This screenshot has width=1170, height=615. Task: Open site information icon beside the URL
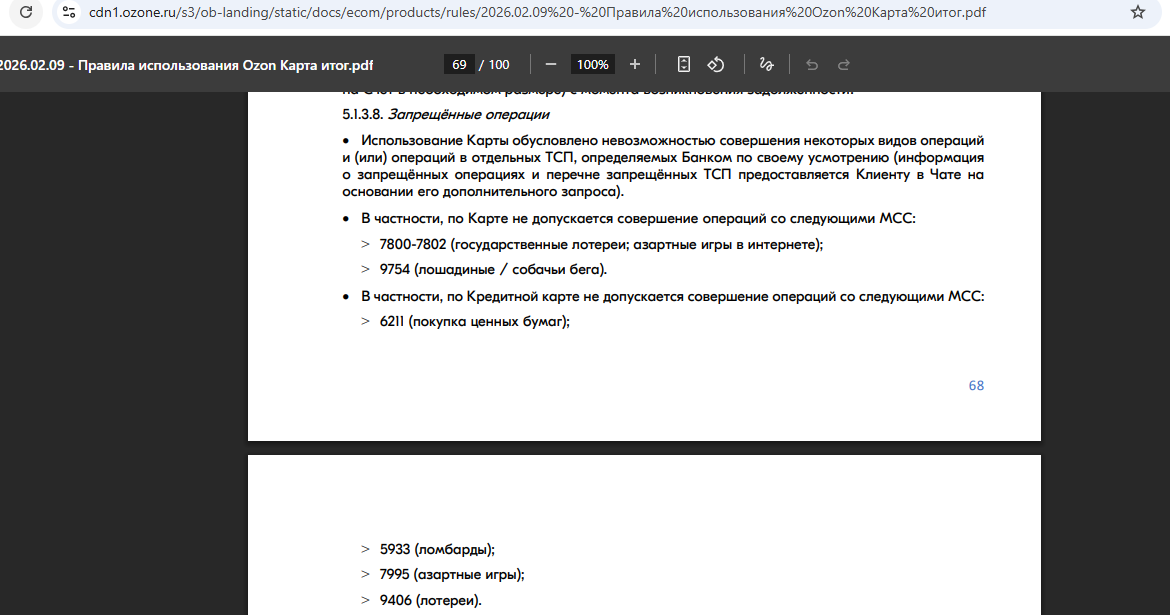point(68,13)
